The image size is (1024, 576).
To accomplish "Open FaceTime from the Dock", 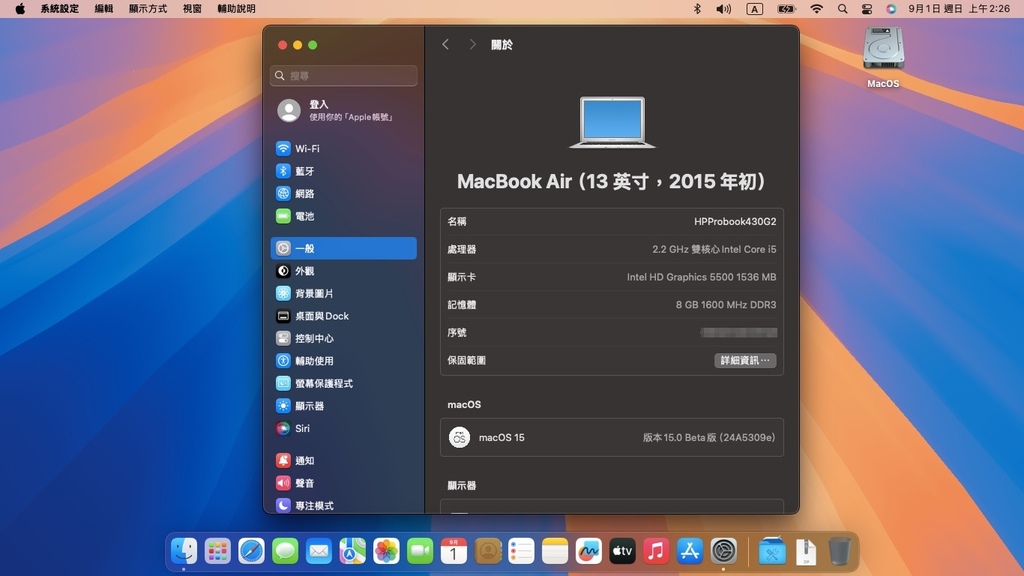I will click(x=420, y=551).
